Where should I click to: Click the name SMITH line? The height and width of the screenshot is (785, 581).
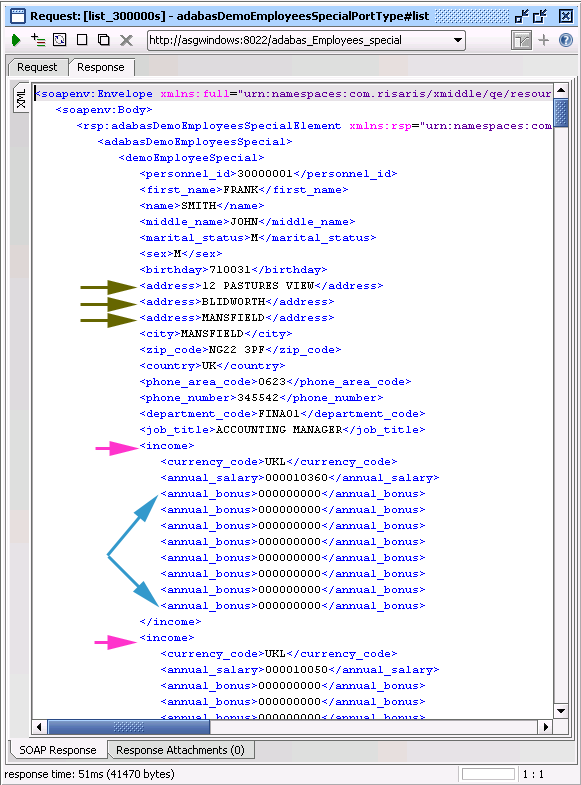pyautogui.click(x=202, y=206)
